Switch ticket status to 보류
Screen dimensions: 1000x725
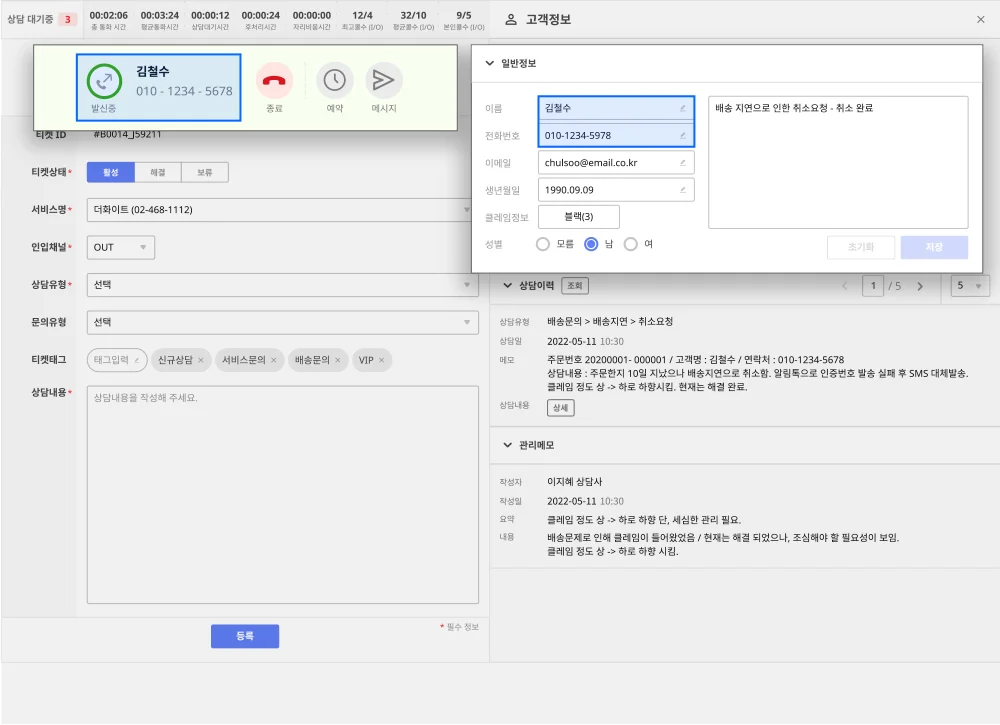tap(206, 171)
